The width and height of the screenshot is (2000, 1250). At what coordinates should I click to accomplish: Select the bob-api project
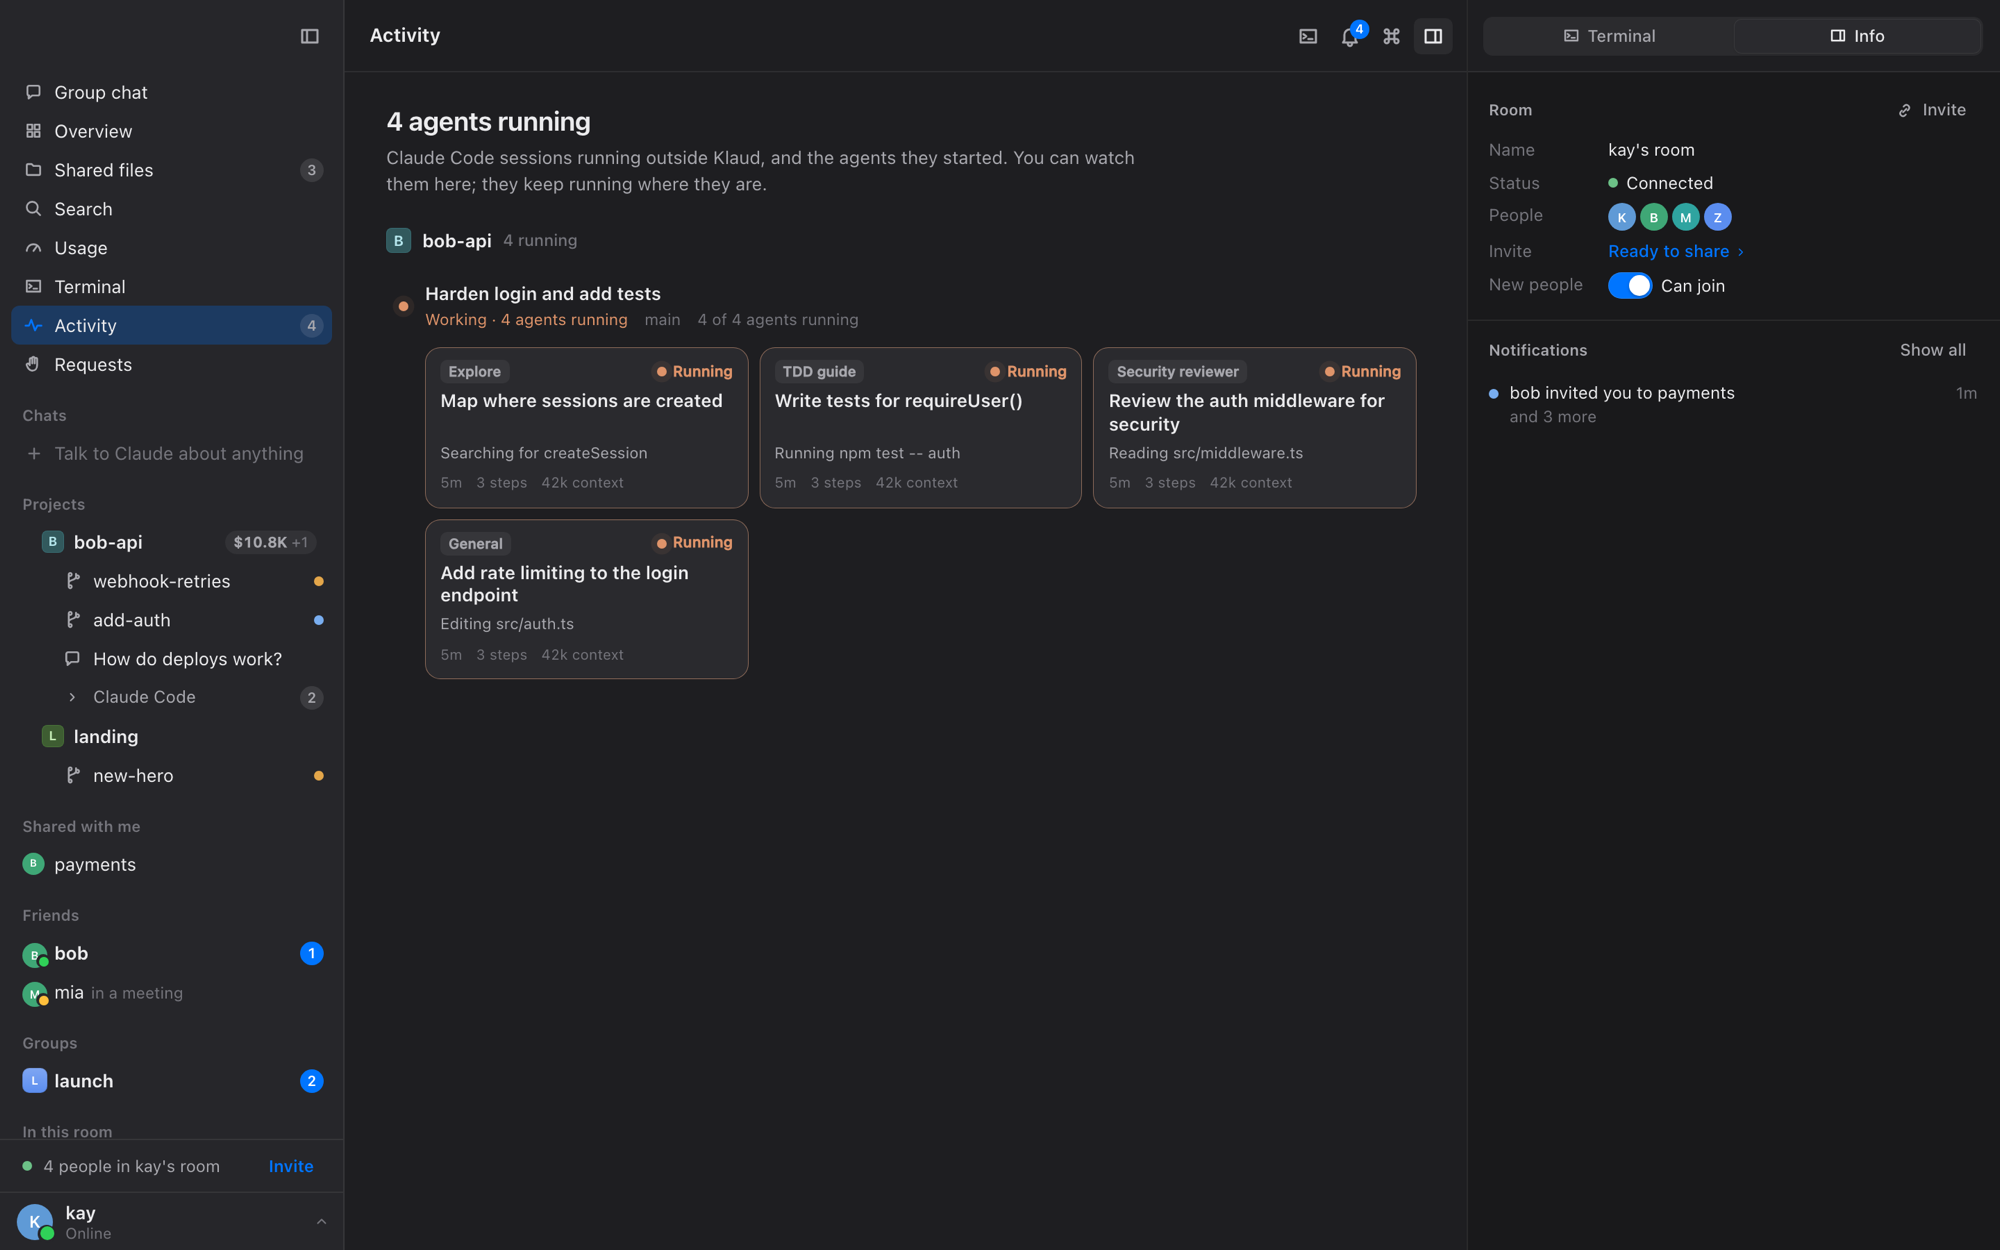pyautogui.click(x=171, y=542)
